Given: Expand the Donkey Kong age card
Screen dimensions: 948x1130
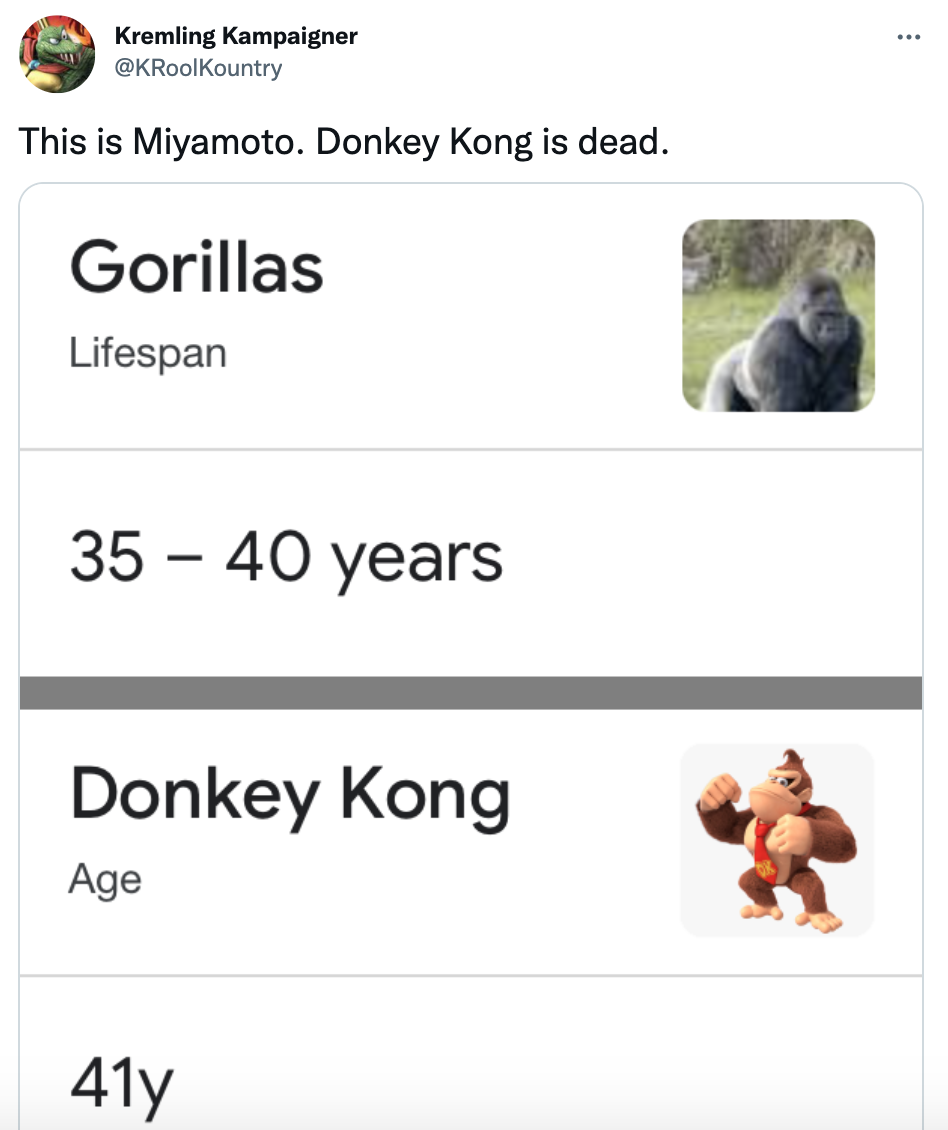Looking at the screenshot, I should click(400, 840).
